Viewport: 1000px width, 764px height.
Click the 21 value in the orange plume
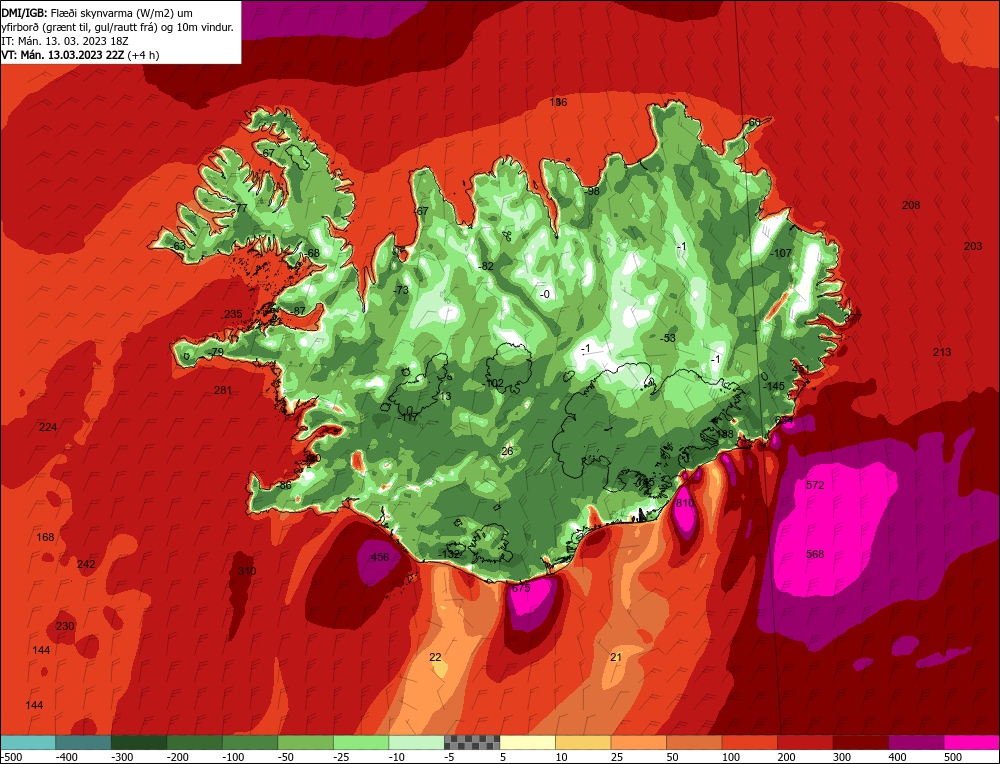(615, 657)
